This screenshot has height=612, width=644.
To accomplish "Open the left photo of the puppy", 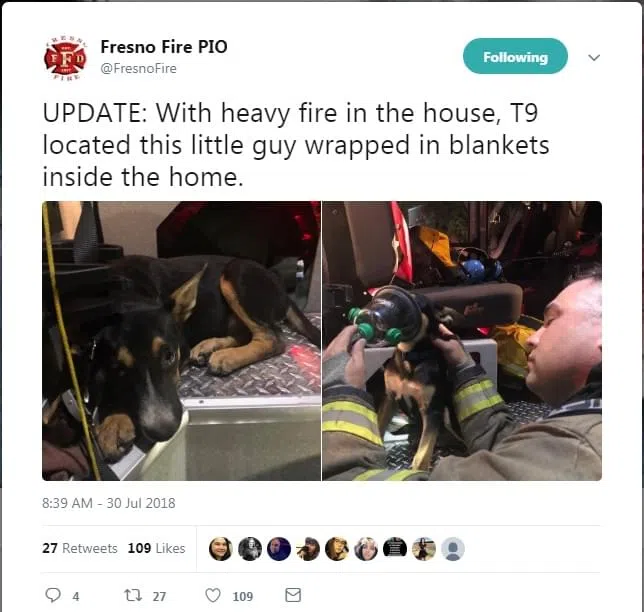I will tap(181, 341).
